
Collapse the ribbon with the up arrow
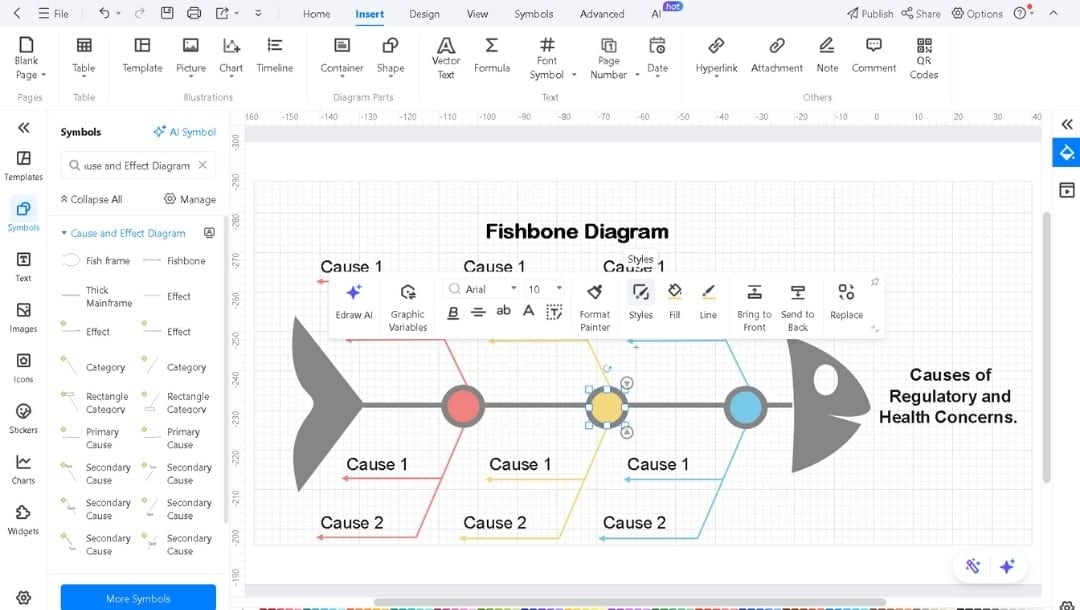click(1052, 13)
